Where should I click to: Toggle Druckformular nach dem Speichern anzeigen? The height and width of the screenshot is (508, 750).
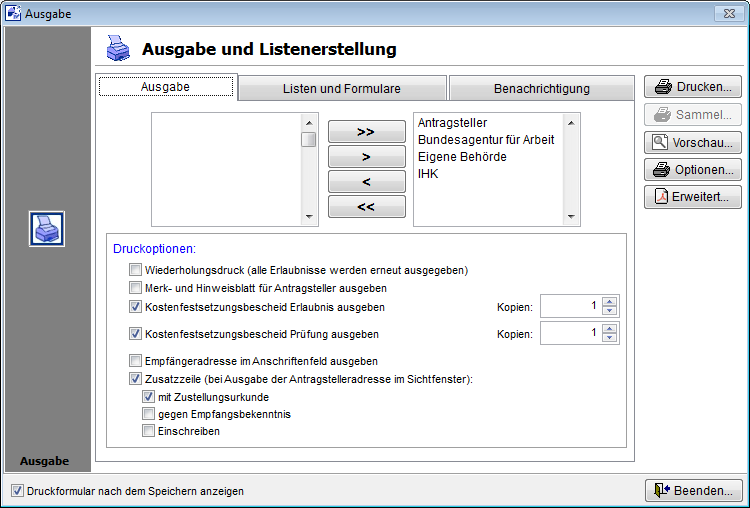(17, 491)
